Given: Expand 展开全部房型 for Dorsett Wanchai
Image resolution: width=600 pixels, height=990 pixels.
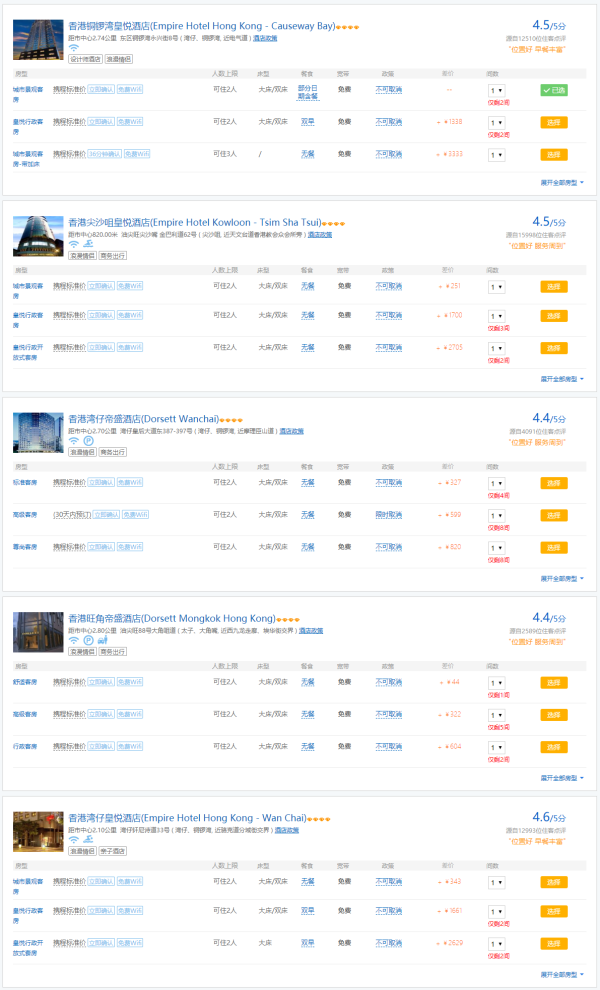Looking at the screenshot, I should tap(562, 578).
